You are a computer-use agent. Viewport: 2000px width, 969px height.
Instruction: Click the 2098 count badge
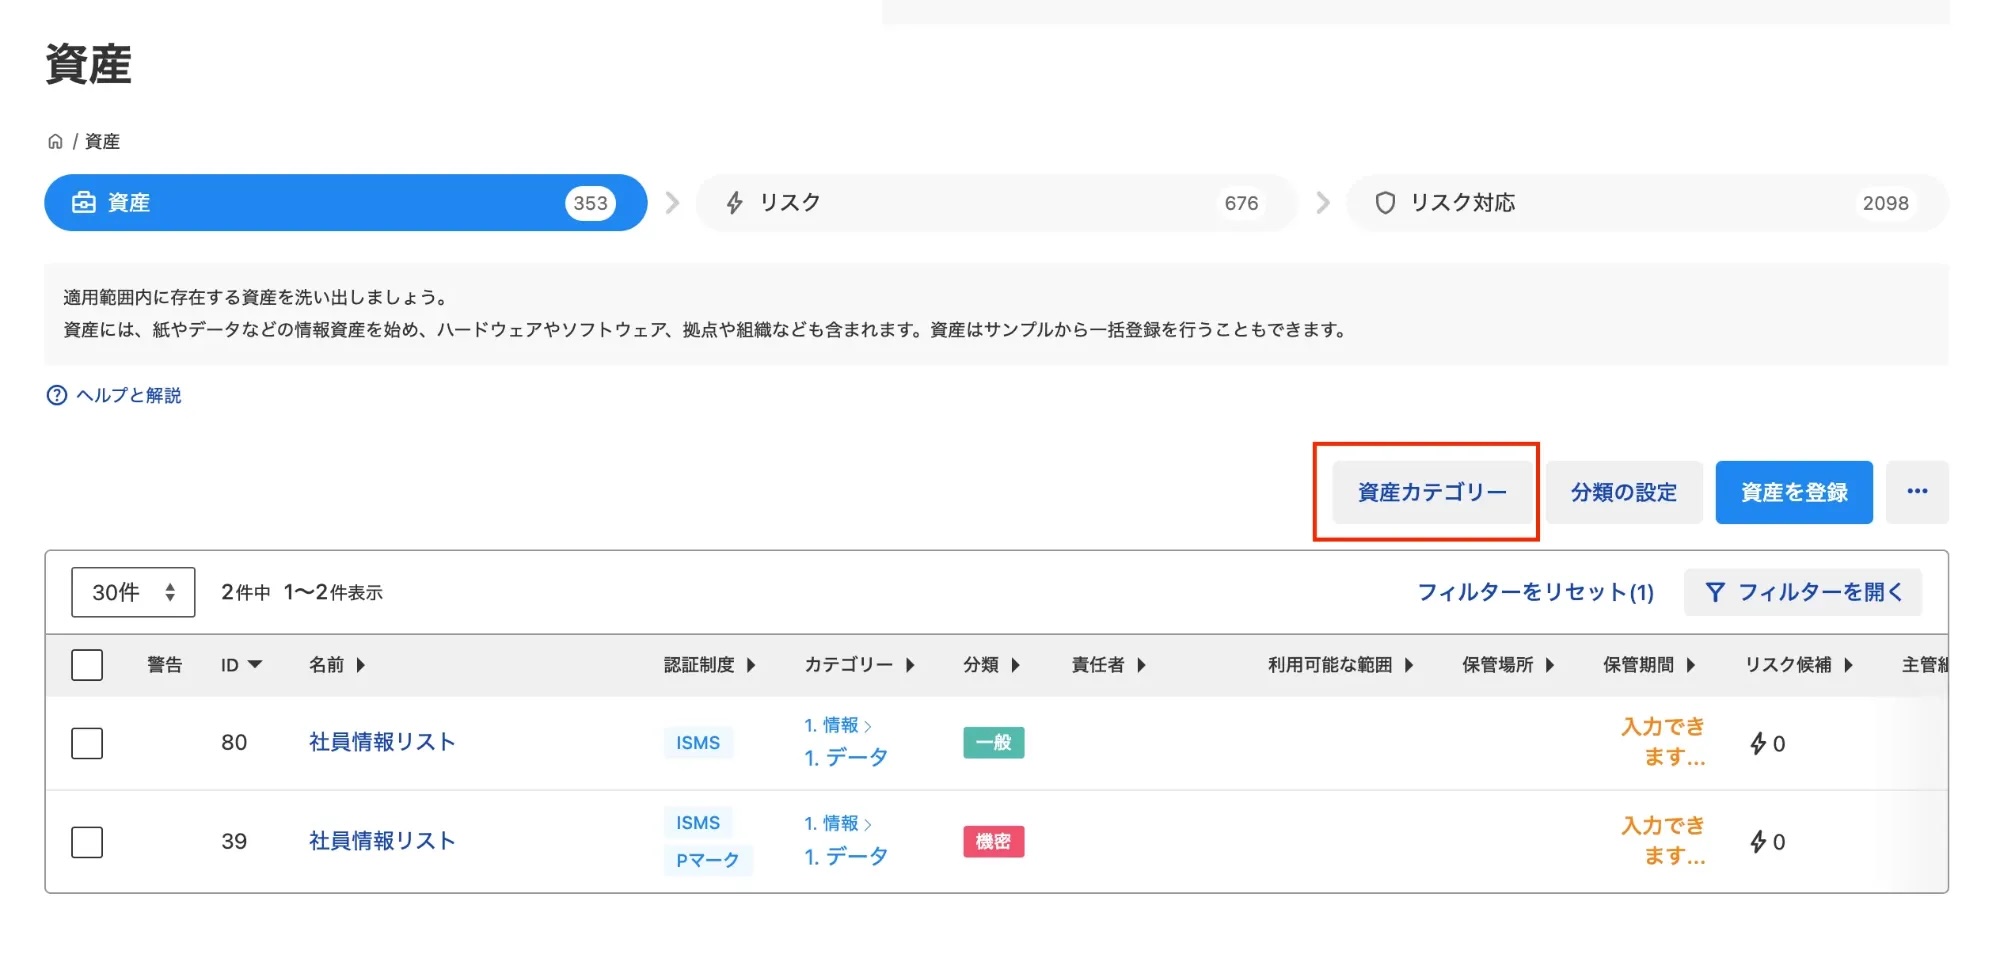tap(1886, 203)
